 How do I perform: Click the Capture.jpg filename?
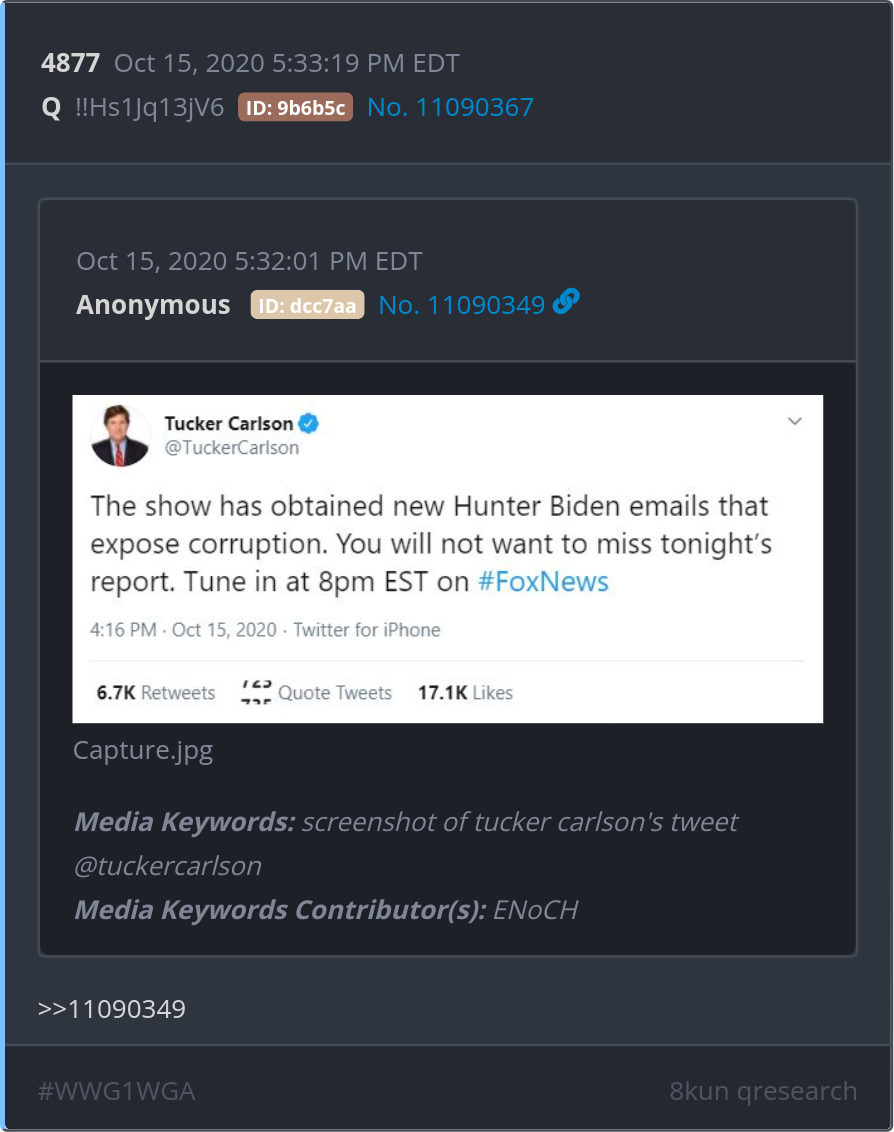click(143, 750)
